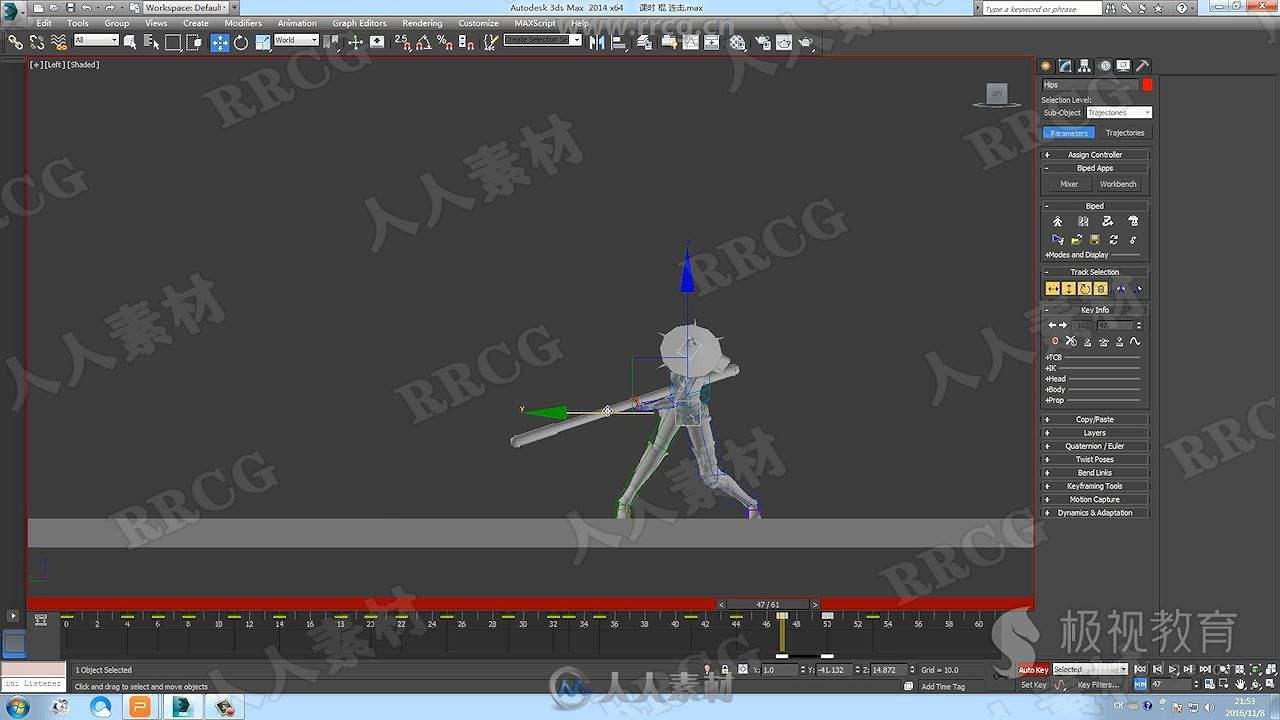Open the Curve Editor from the toolbar
Screen dimensions: 1280x720
click(691, 42)
